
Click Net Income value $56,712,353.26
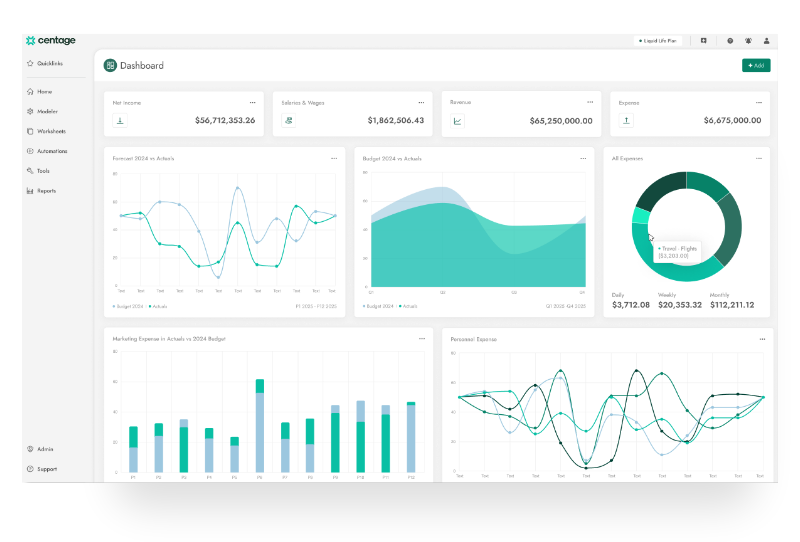point(225,120)
